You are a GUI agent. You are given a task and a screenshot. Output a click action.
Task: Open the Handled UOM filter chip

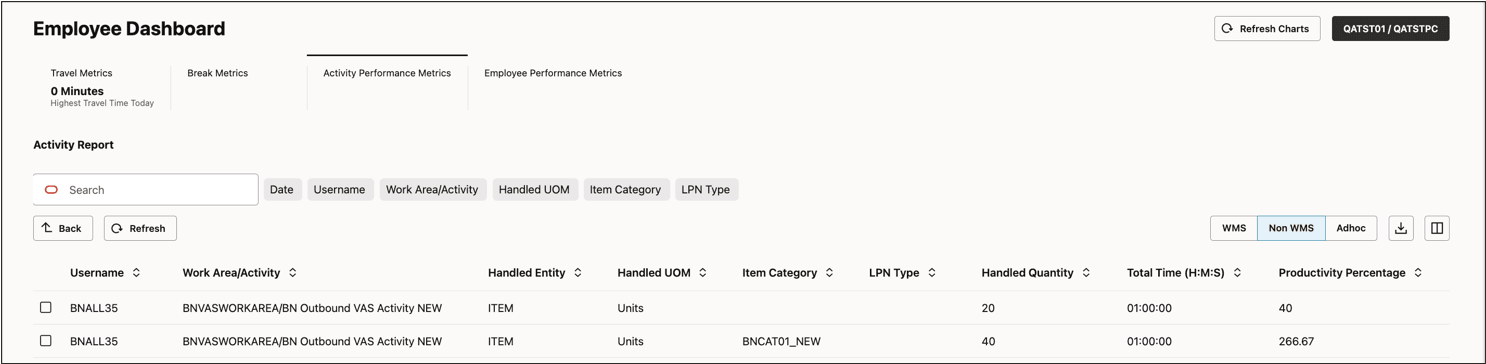pos(534,190)
